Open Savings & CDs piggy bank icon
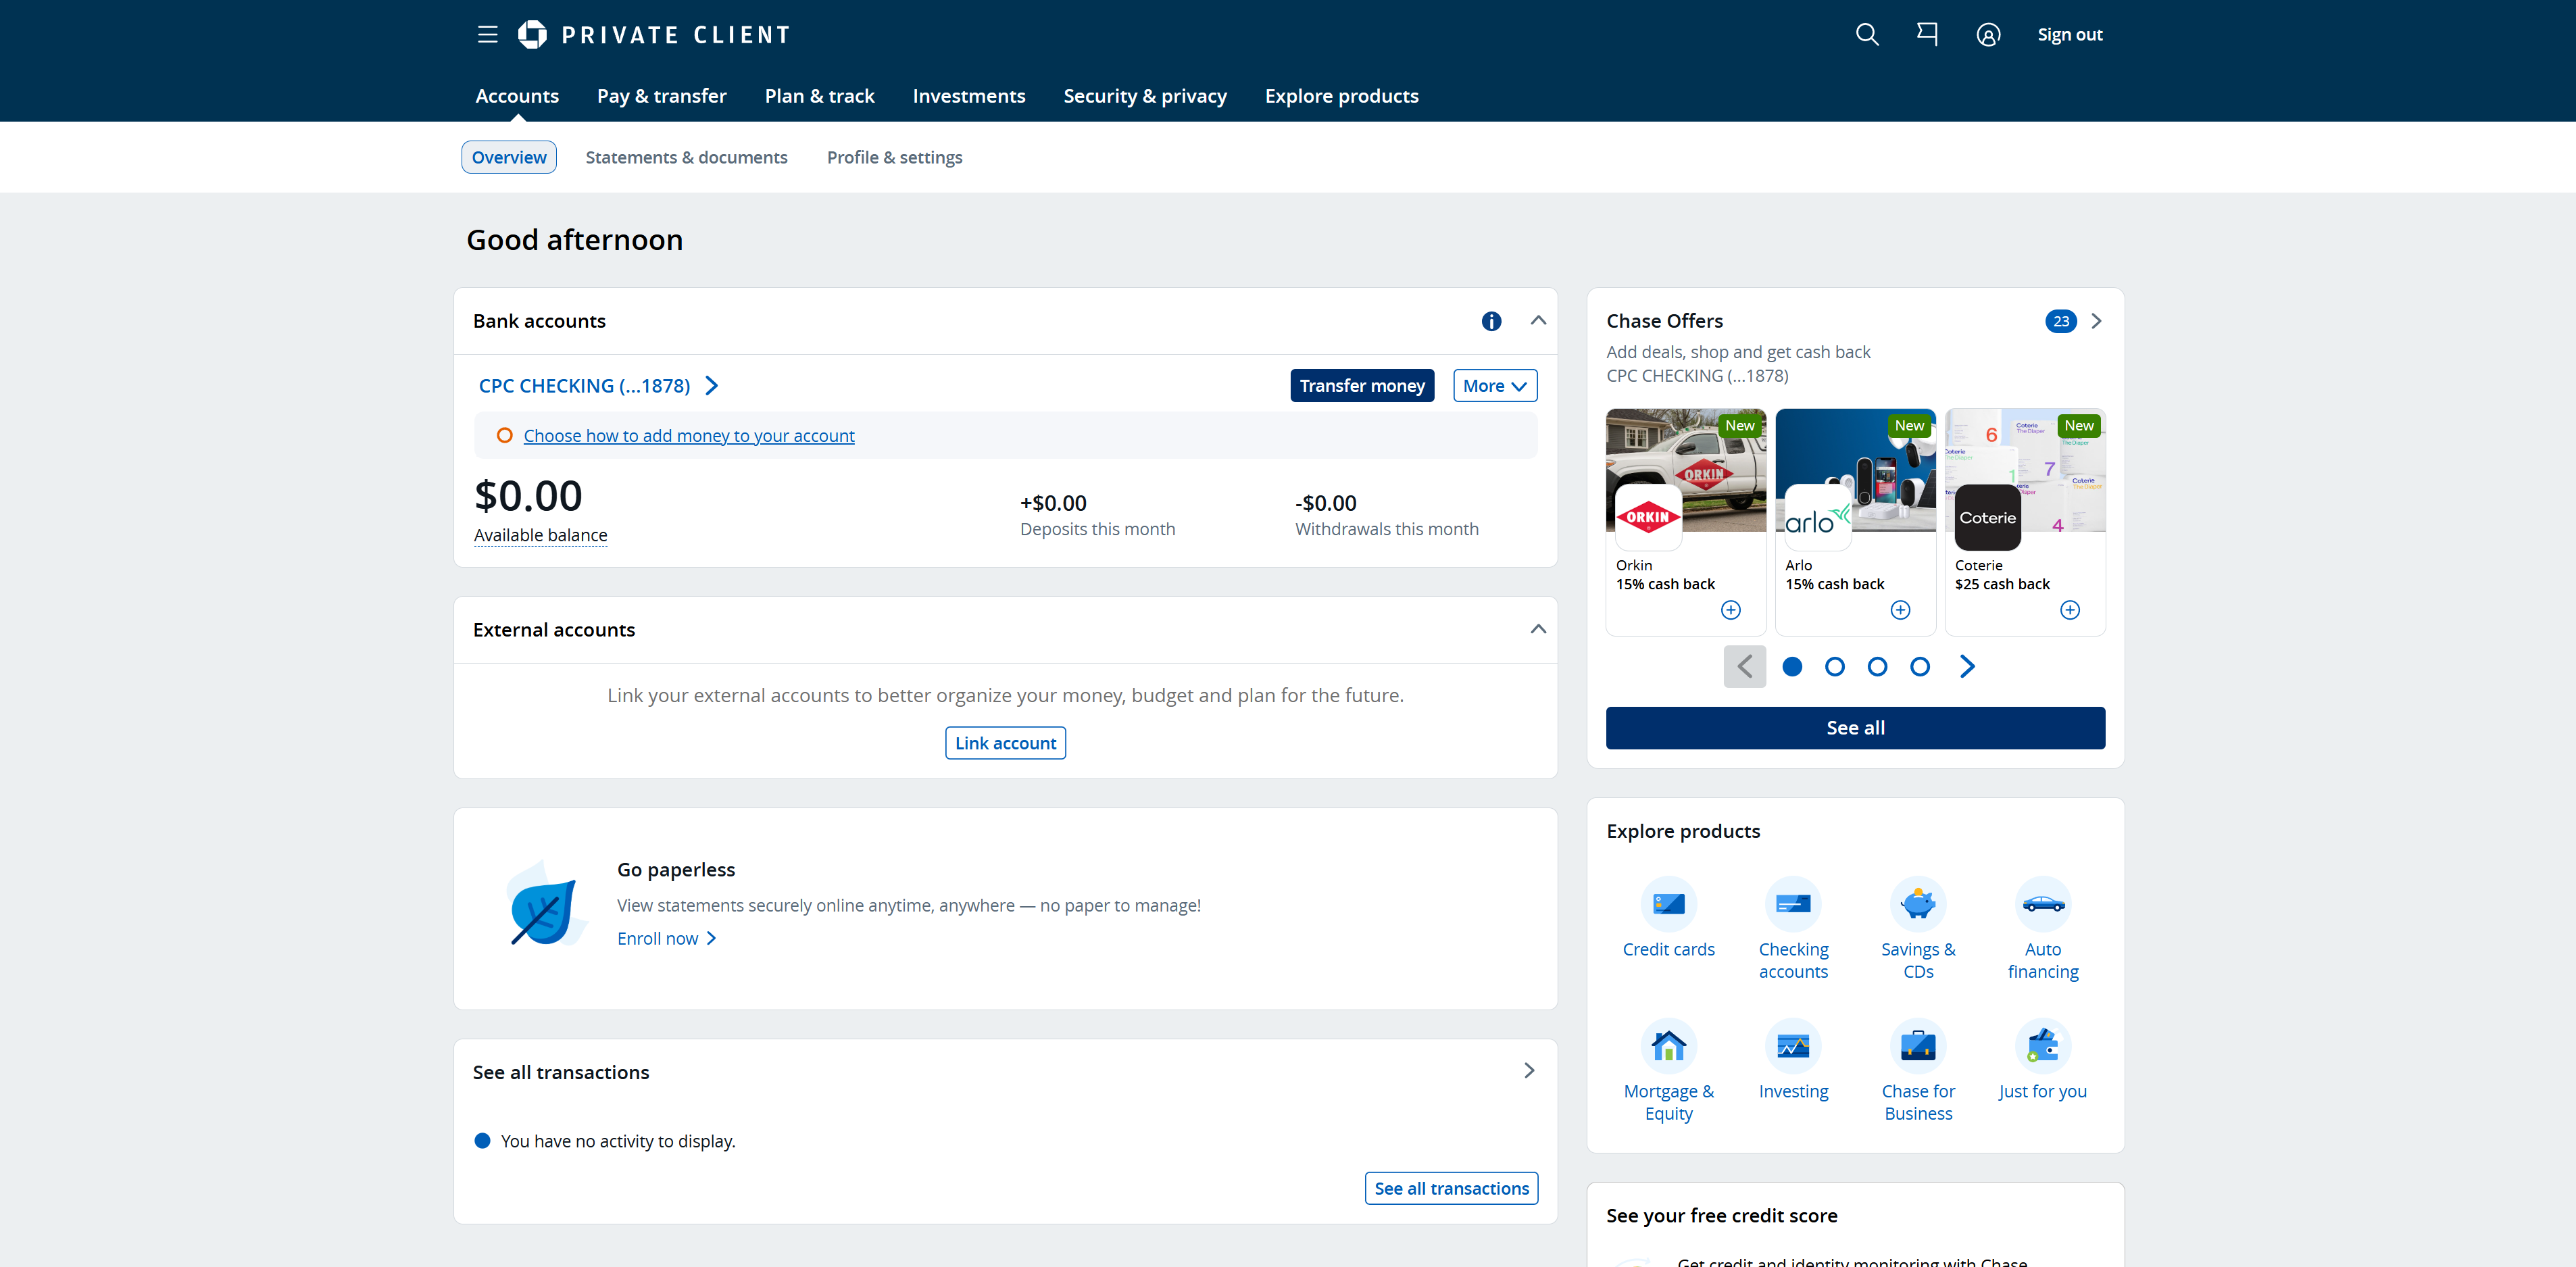2576x1267 pixels. (1918, 904)
